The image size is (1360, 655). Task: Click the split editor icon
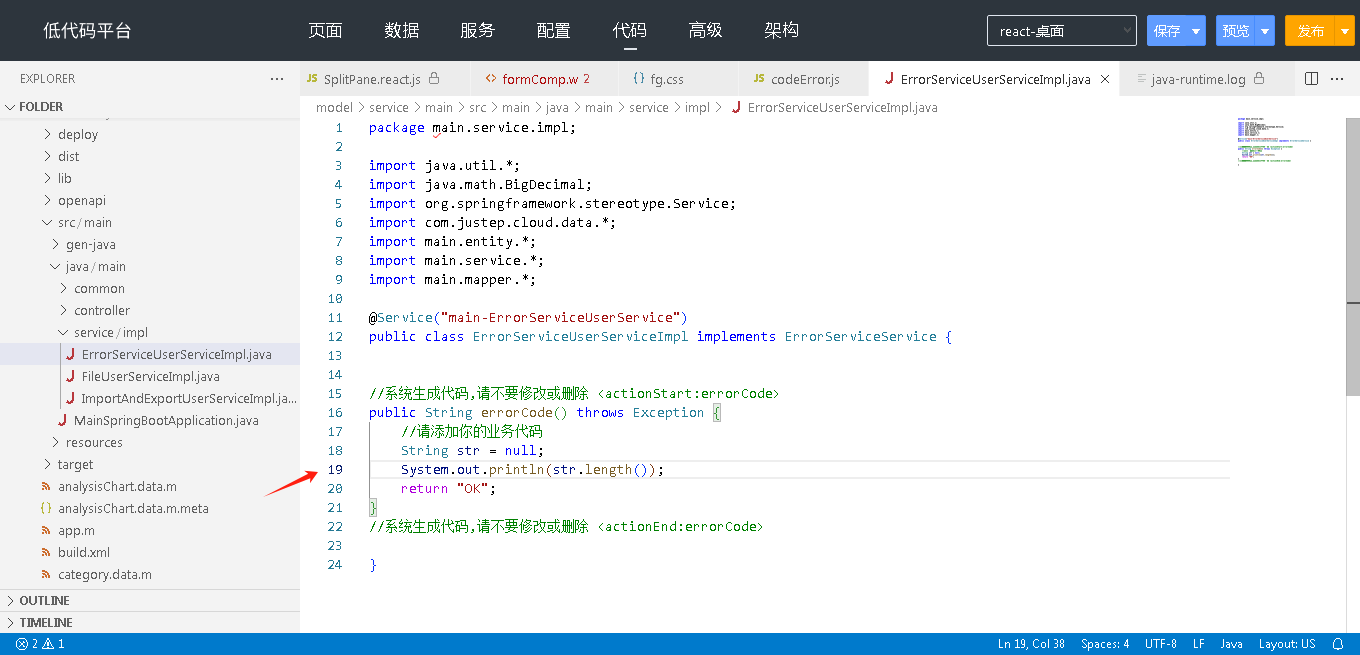click(x=1312, y=79)
